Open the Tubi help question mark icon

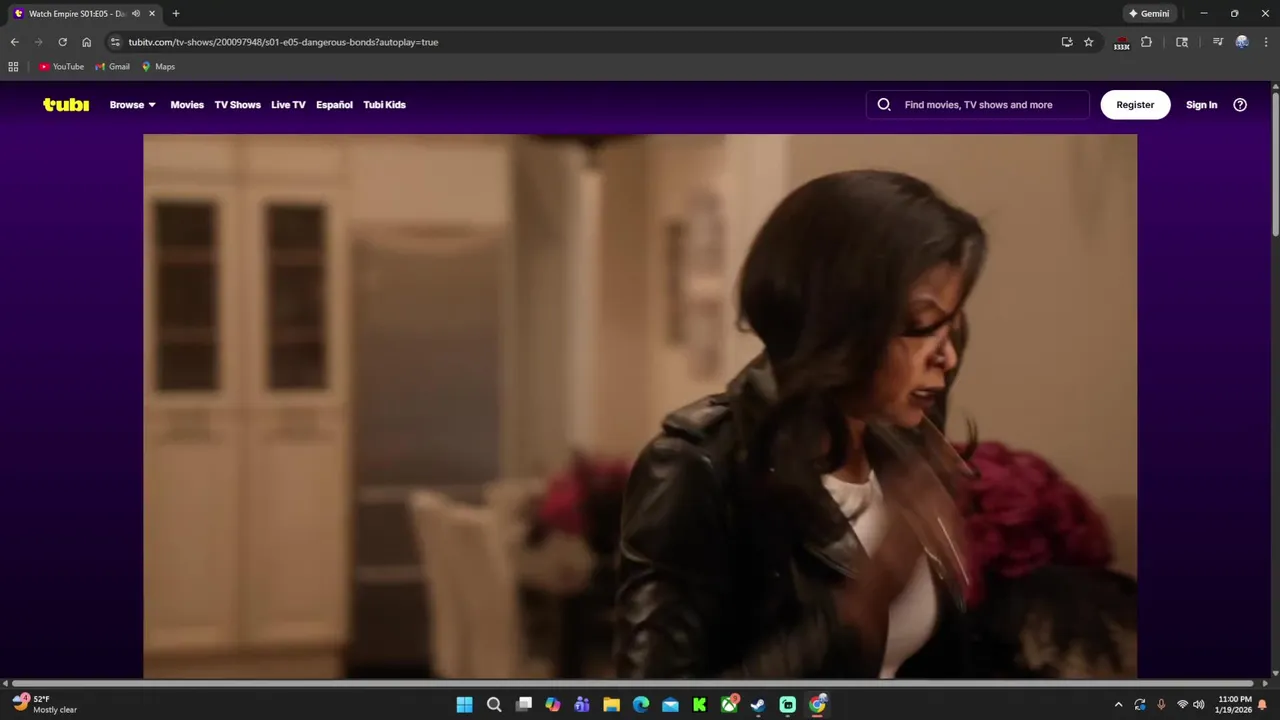(x=1240, y=104)
